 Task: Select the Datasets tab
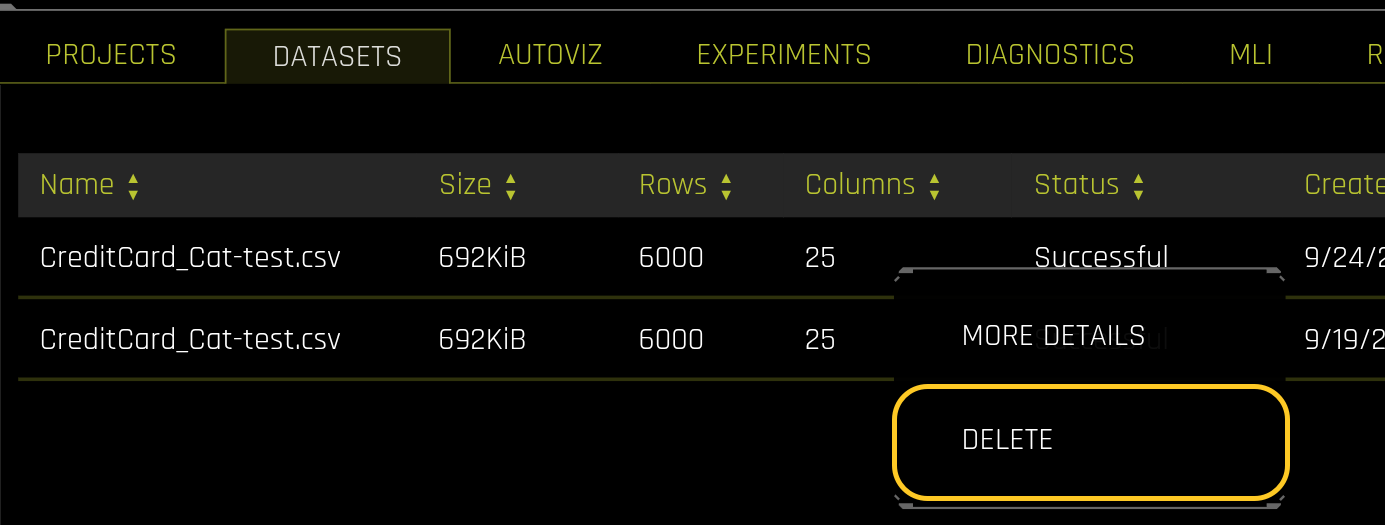point(337,57)
